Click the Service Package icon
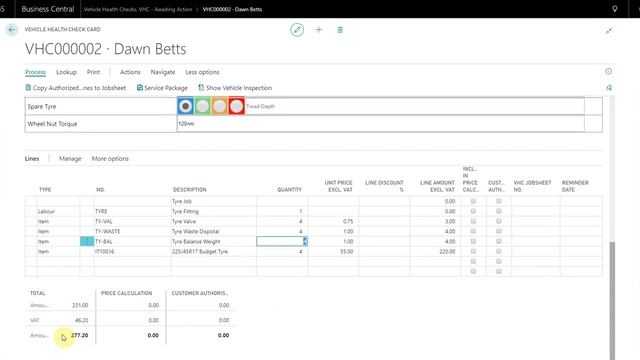640x360 pixels. pos(140,87)
